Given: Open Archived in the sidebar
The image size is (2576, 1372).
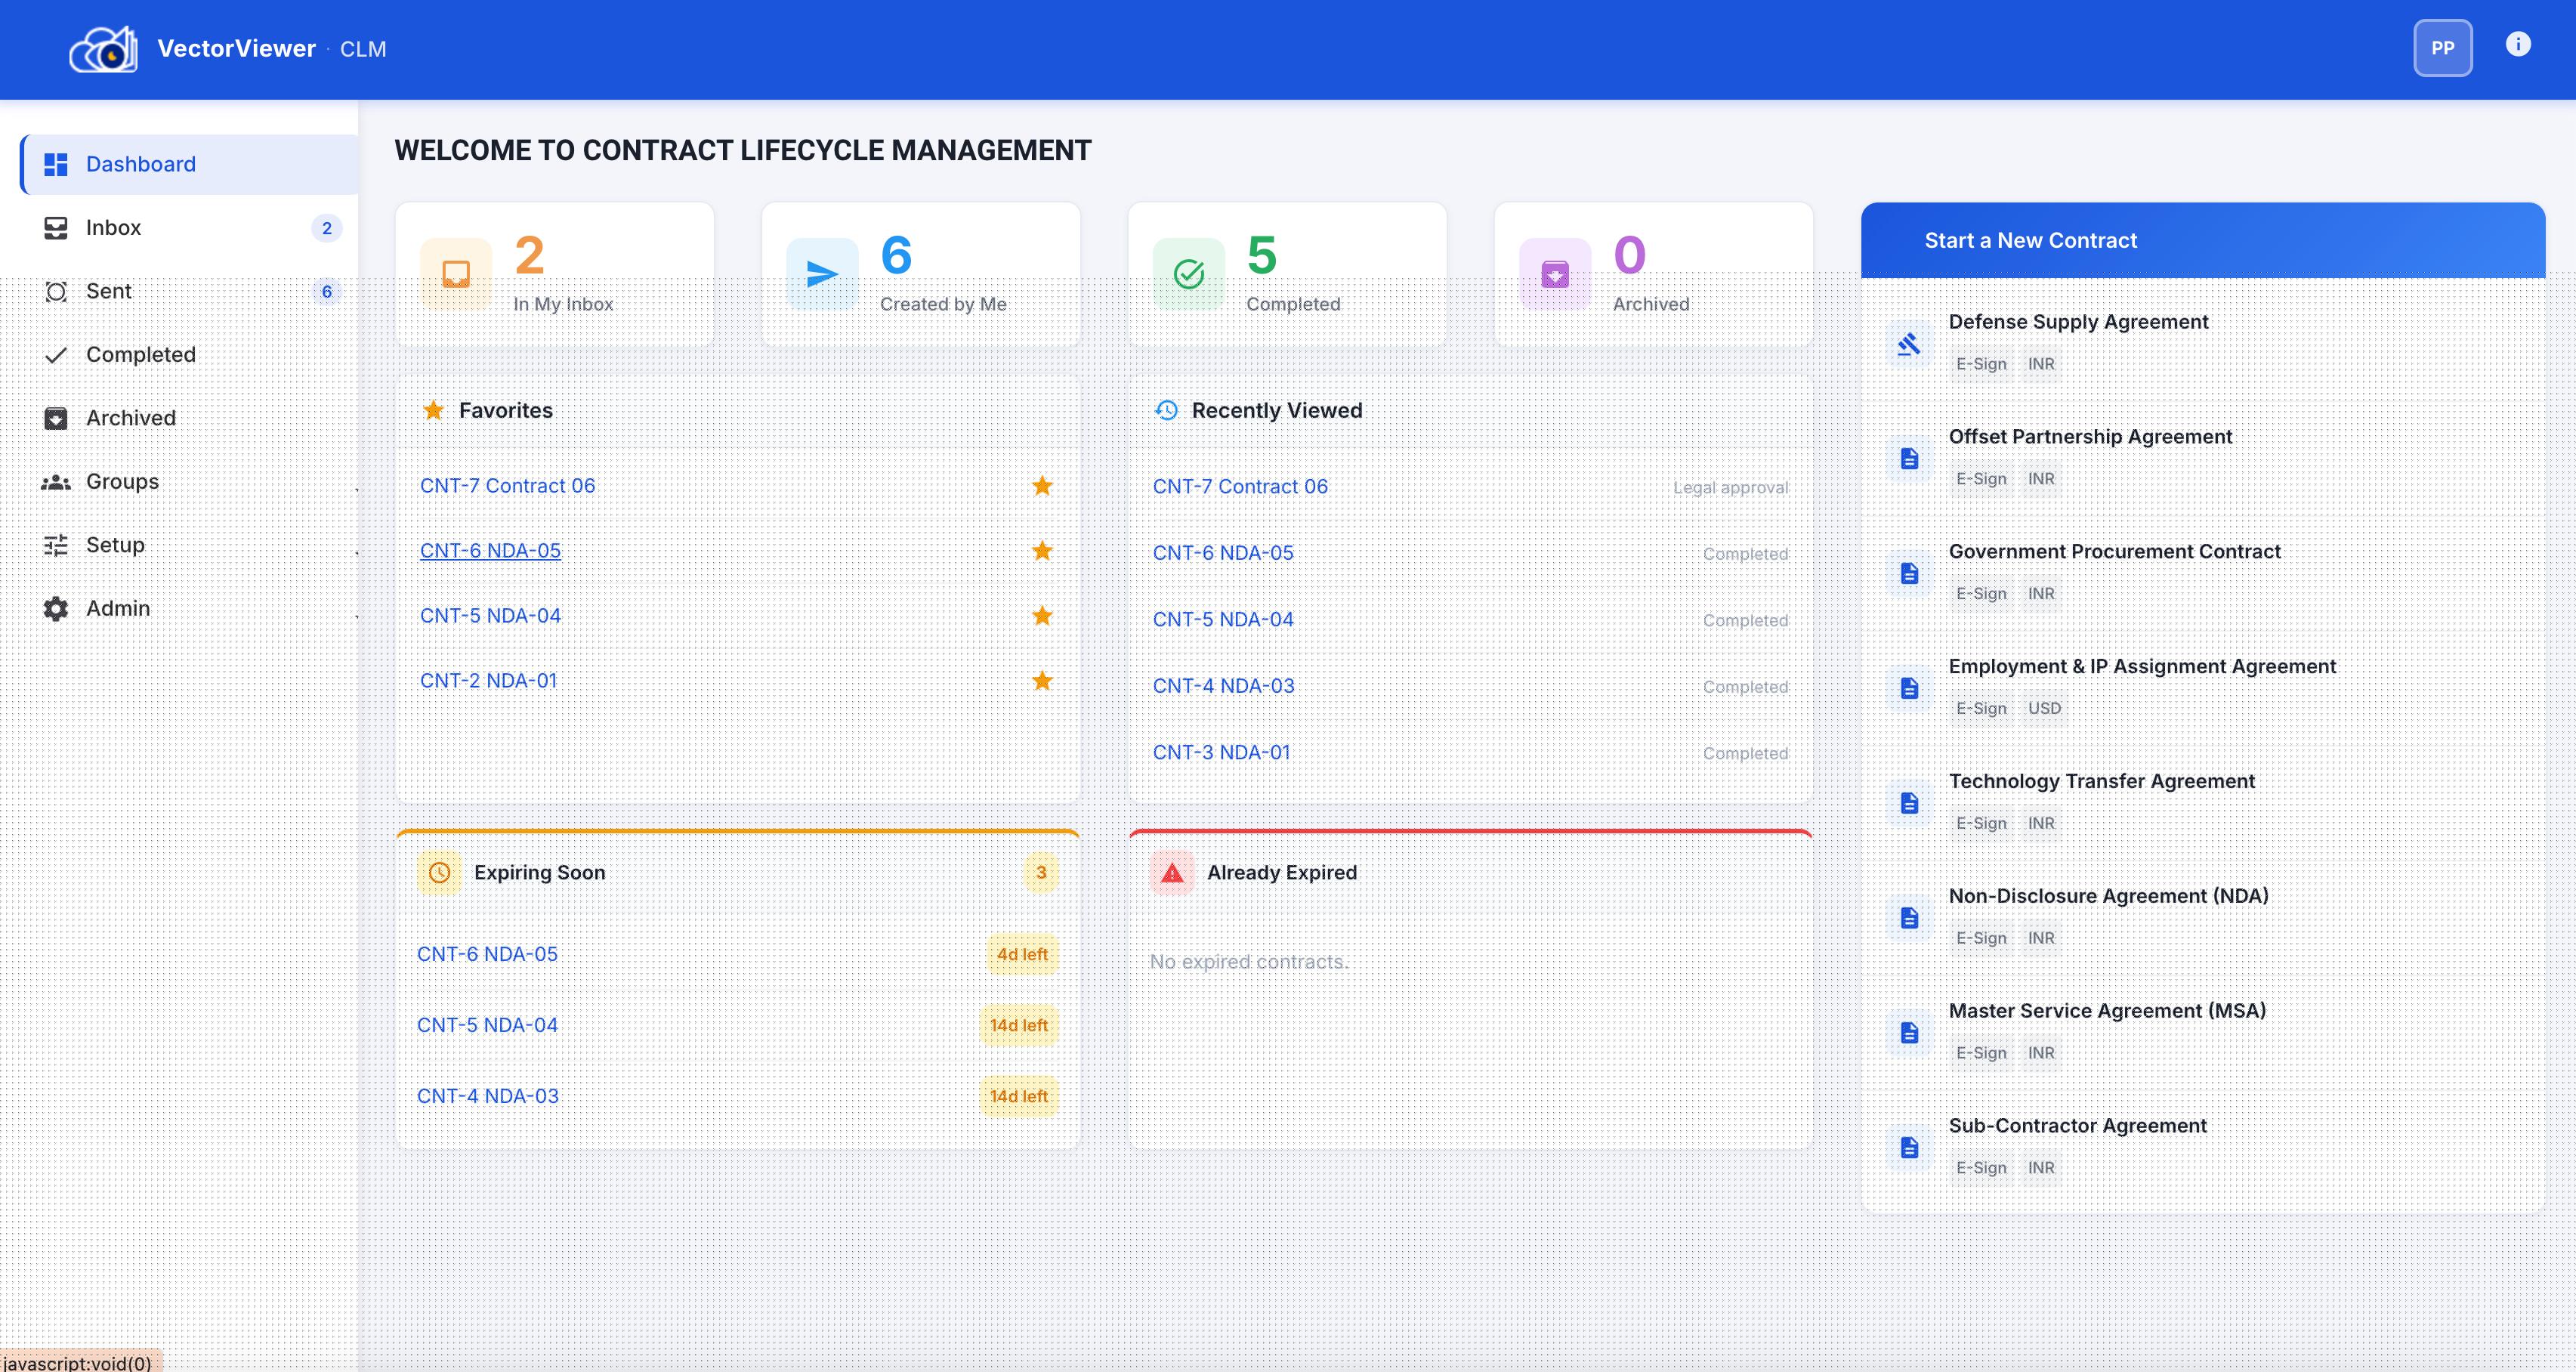Looking at the screenshot, I should (190, 418).
